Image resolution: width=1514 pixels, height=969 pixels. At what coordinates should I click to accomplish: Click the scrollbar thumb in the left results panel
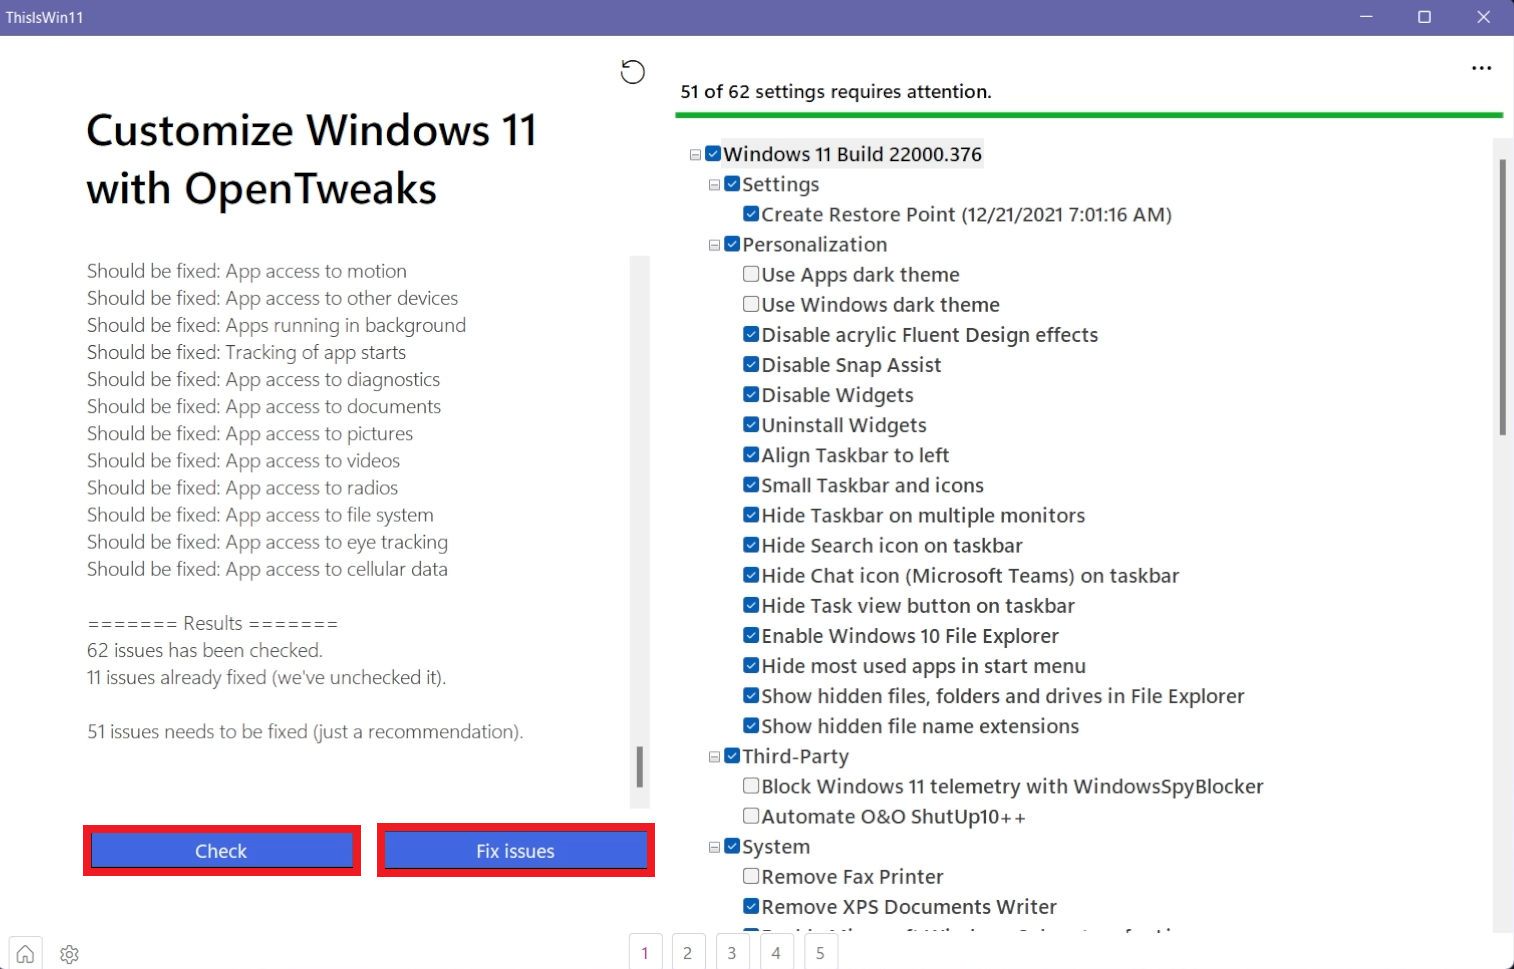coord(640,765)
